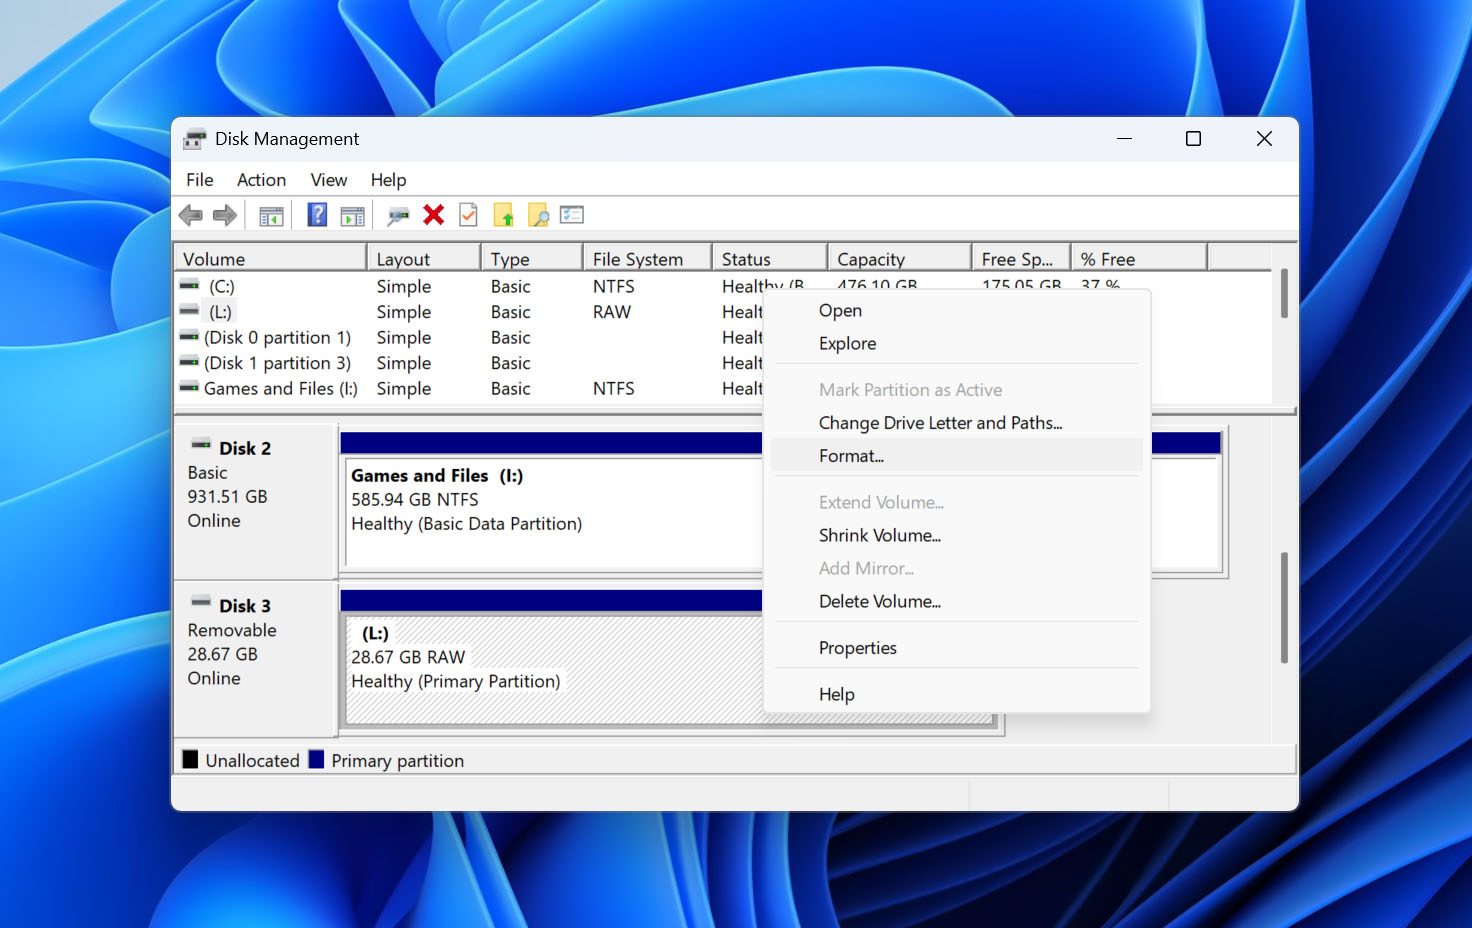Click the Disk 2 label panel
1472x928 pixels.
255,501
